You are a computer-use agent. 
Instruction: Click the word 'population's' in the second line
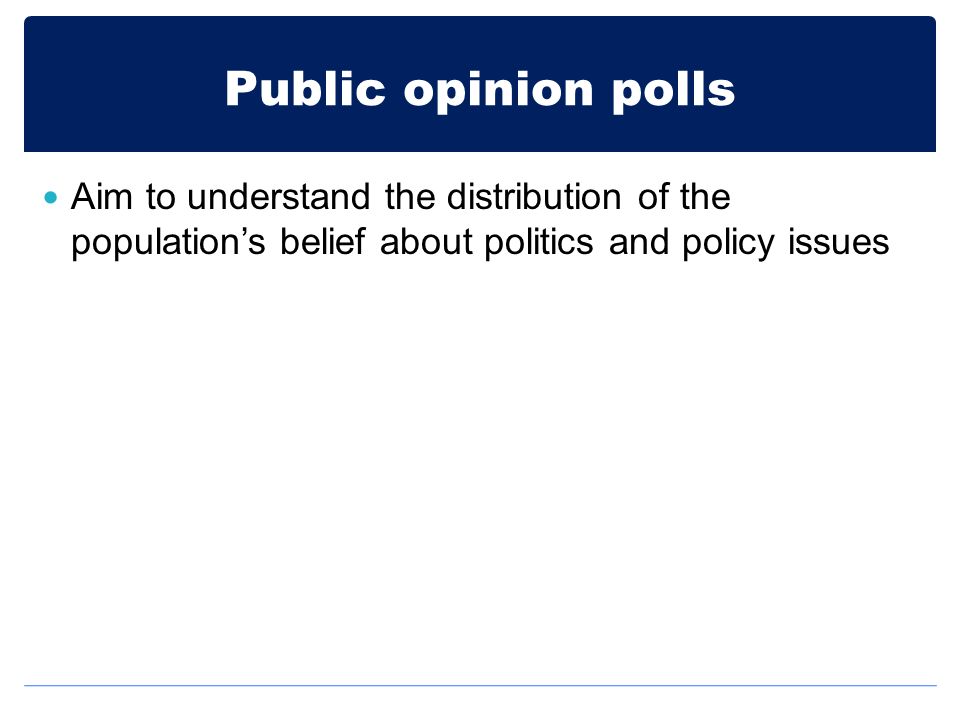click(168, 243)
